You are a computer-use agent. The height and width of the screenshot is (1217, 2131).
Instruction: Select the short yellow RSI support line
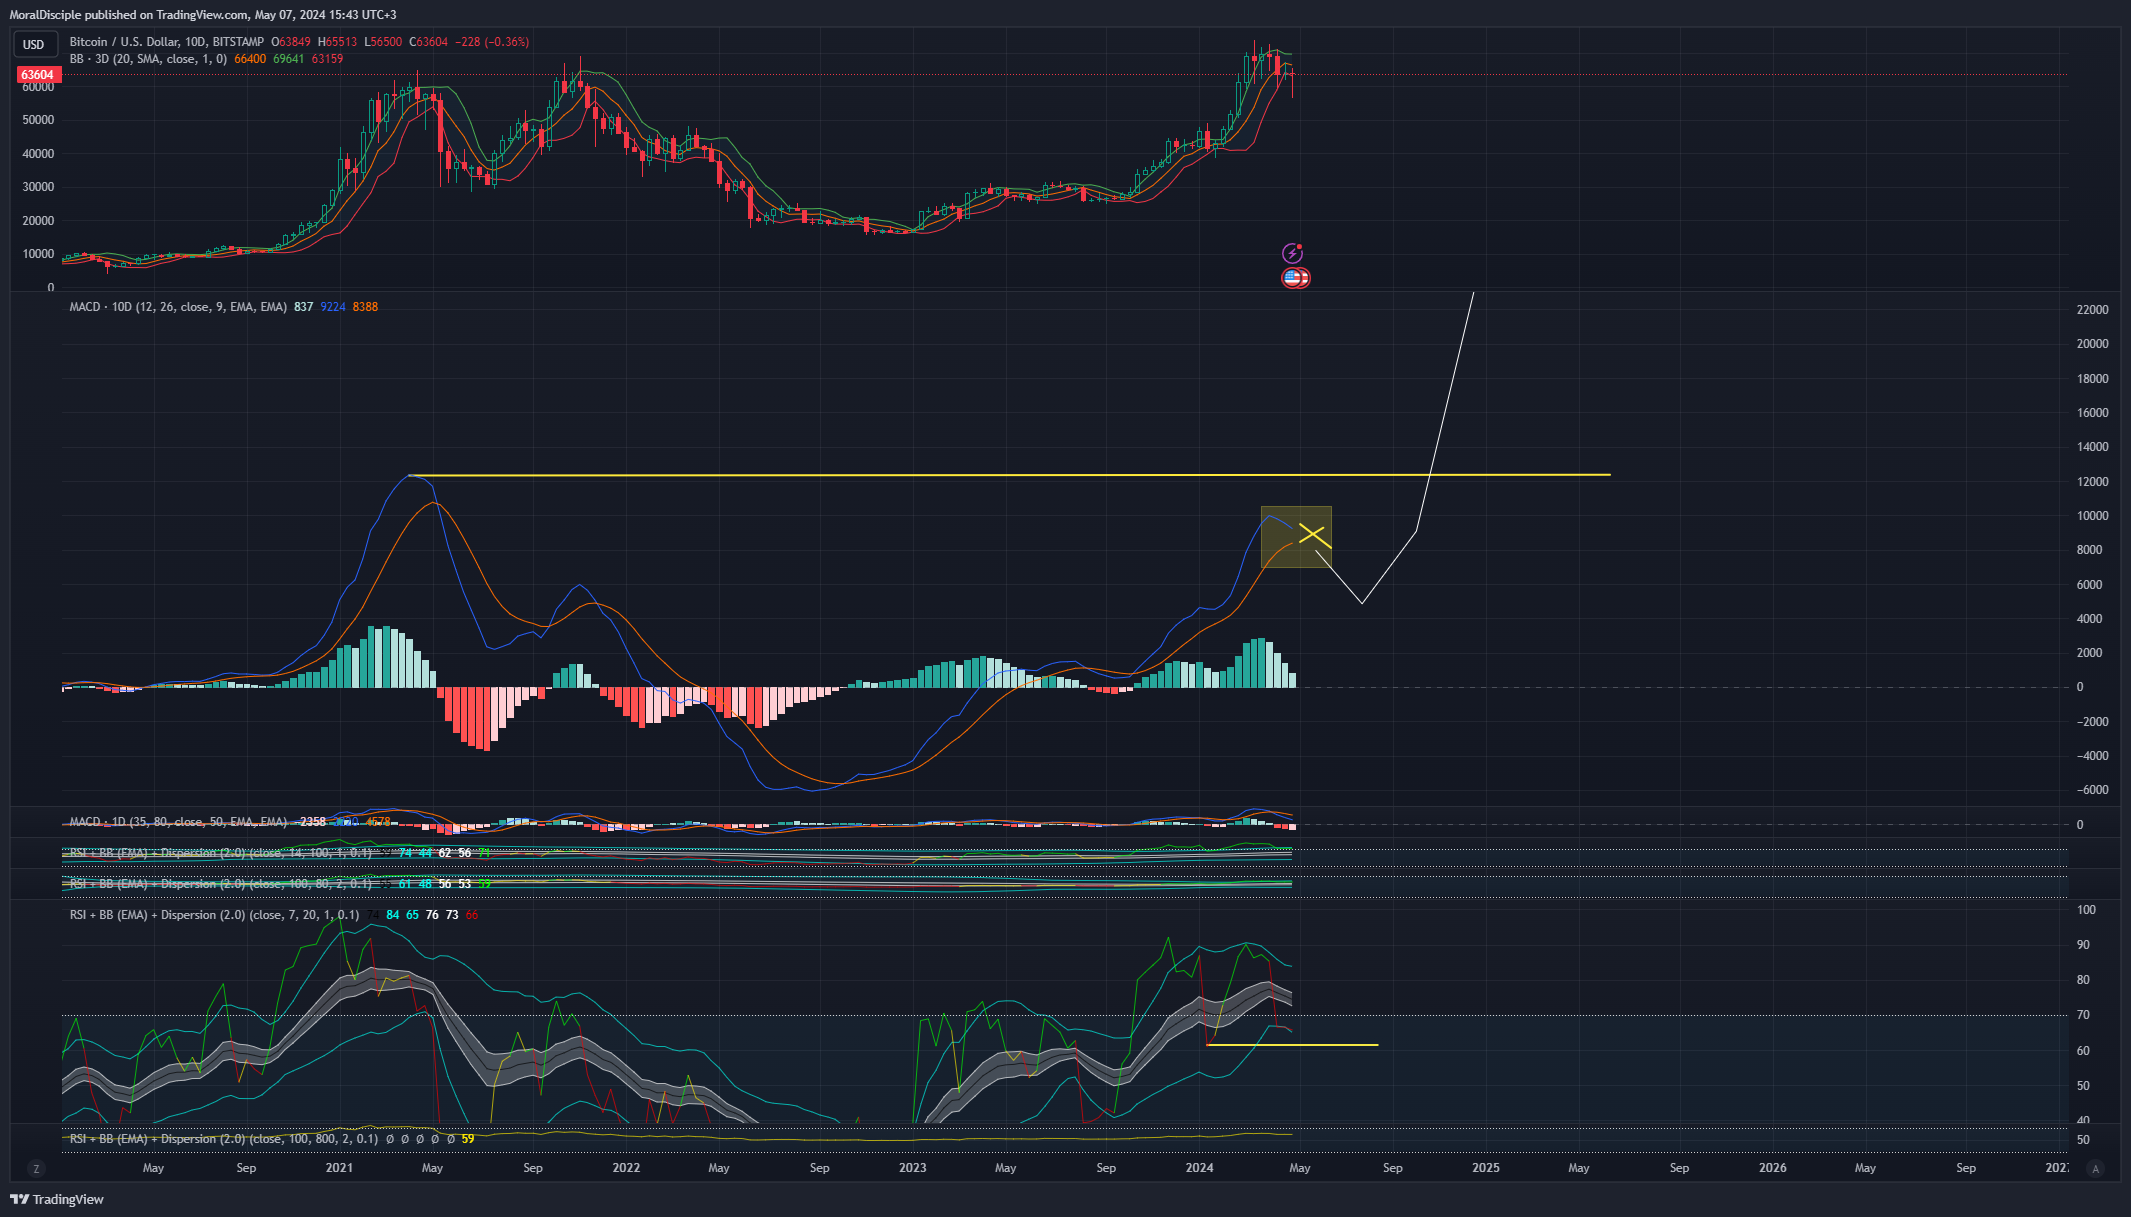pyautogui.click(x=1293, y=1045)
